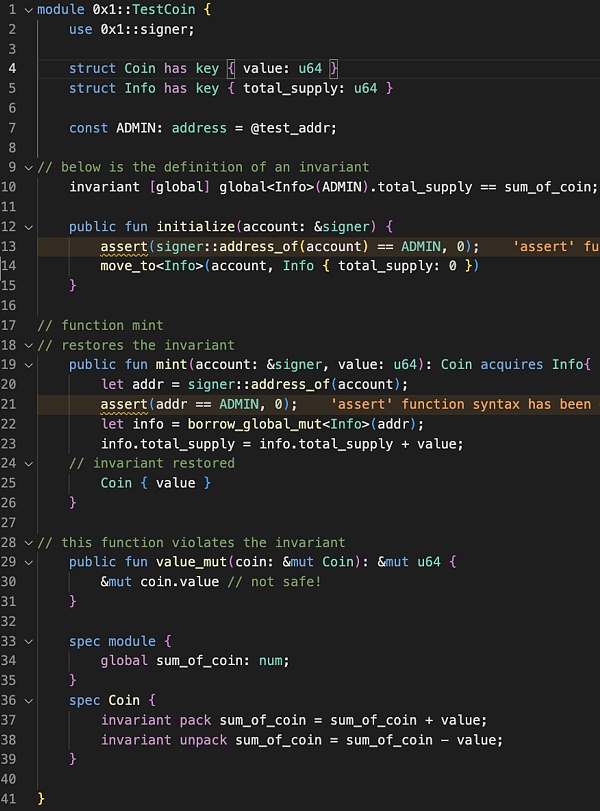Click the 'assert' function syntax warning message on line 21
The image size is (600, 811).
pos(460,404)
